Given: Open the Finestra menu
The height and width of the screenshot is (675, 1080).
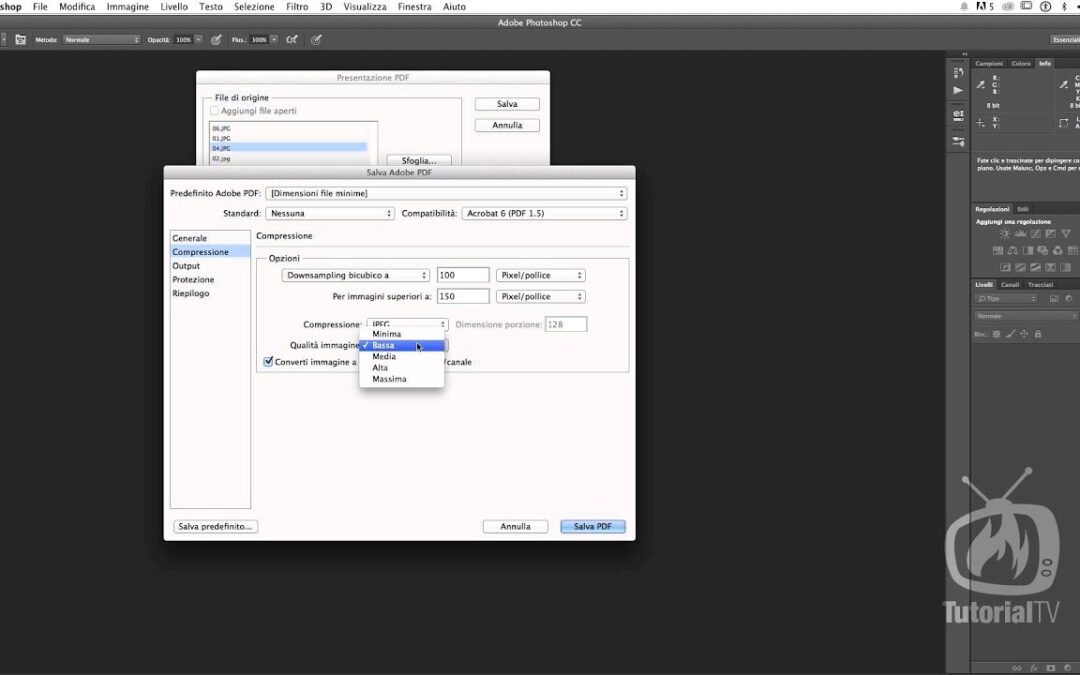Looking at the screenshot, I should click(x=415, y=6).
